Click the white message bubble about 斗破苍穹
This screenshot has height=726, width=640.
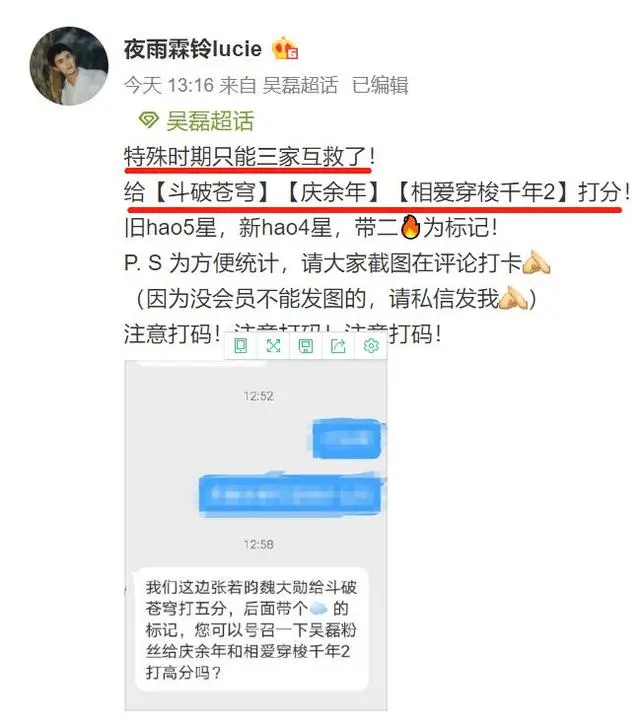tap(251, 630)
